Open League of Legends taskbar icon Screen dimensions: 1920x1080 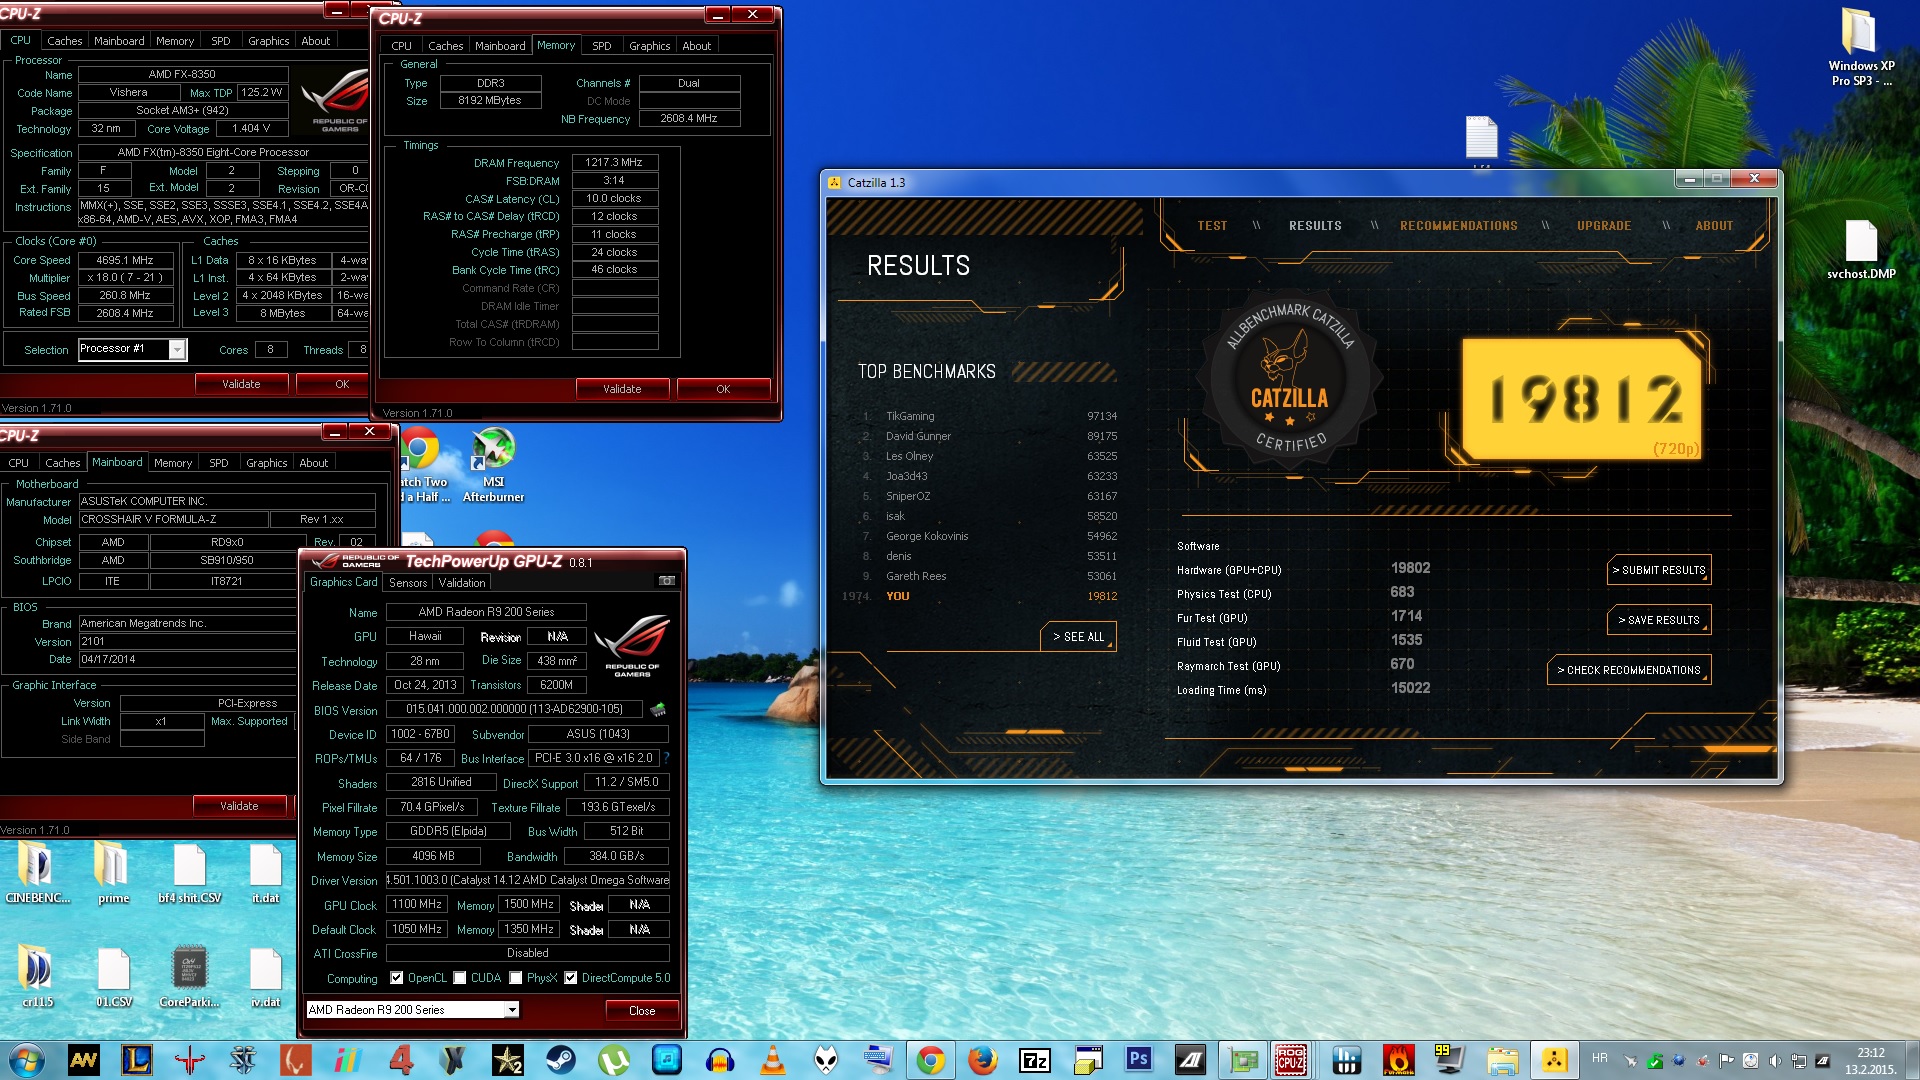tap(136, 1060)
